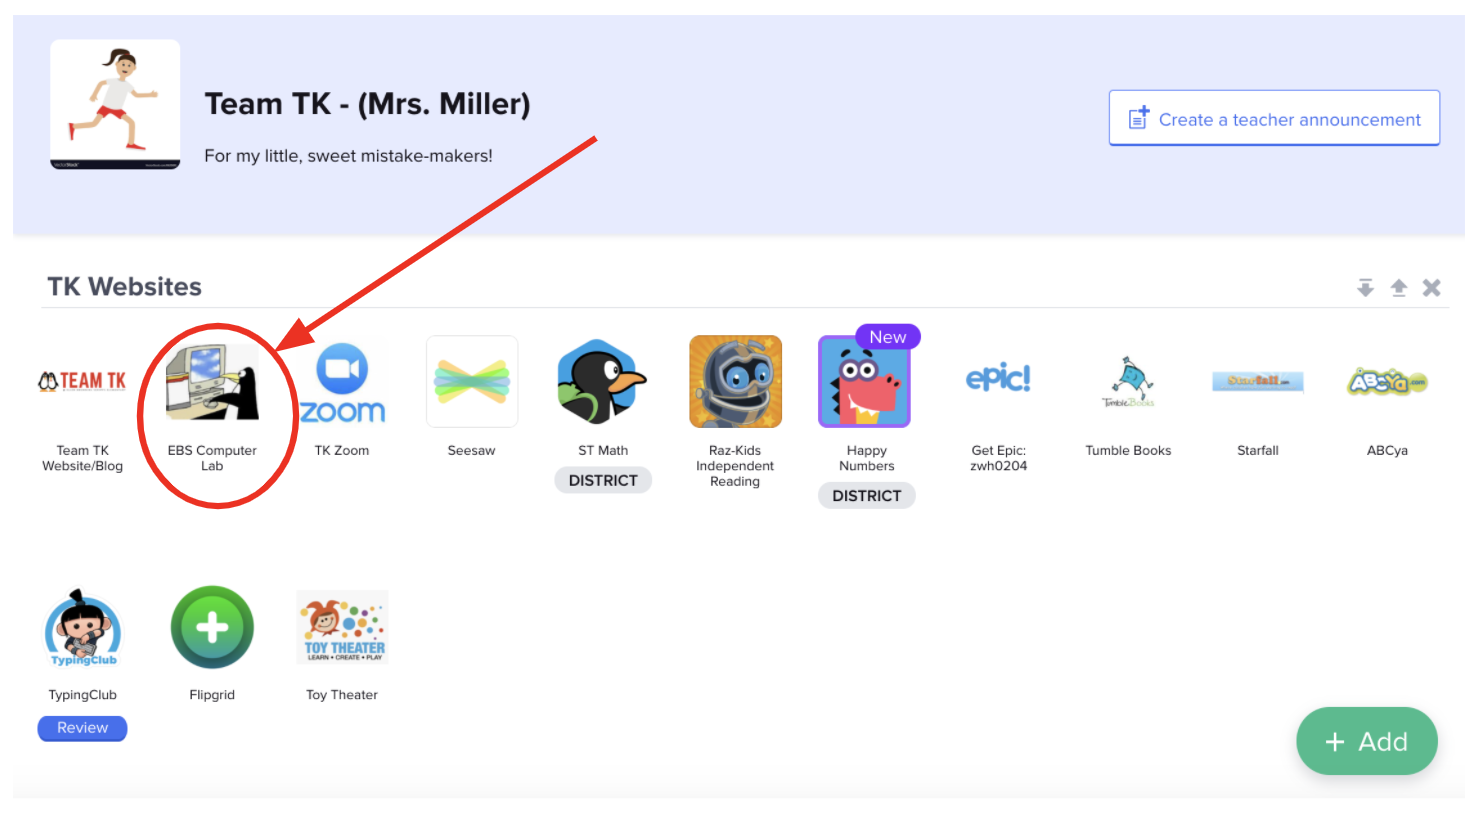The width and height of the screenshot is (1474, 816).
Task: Open the ABCya icon
Action: [x=1387, y=381]
